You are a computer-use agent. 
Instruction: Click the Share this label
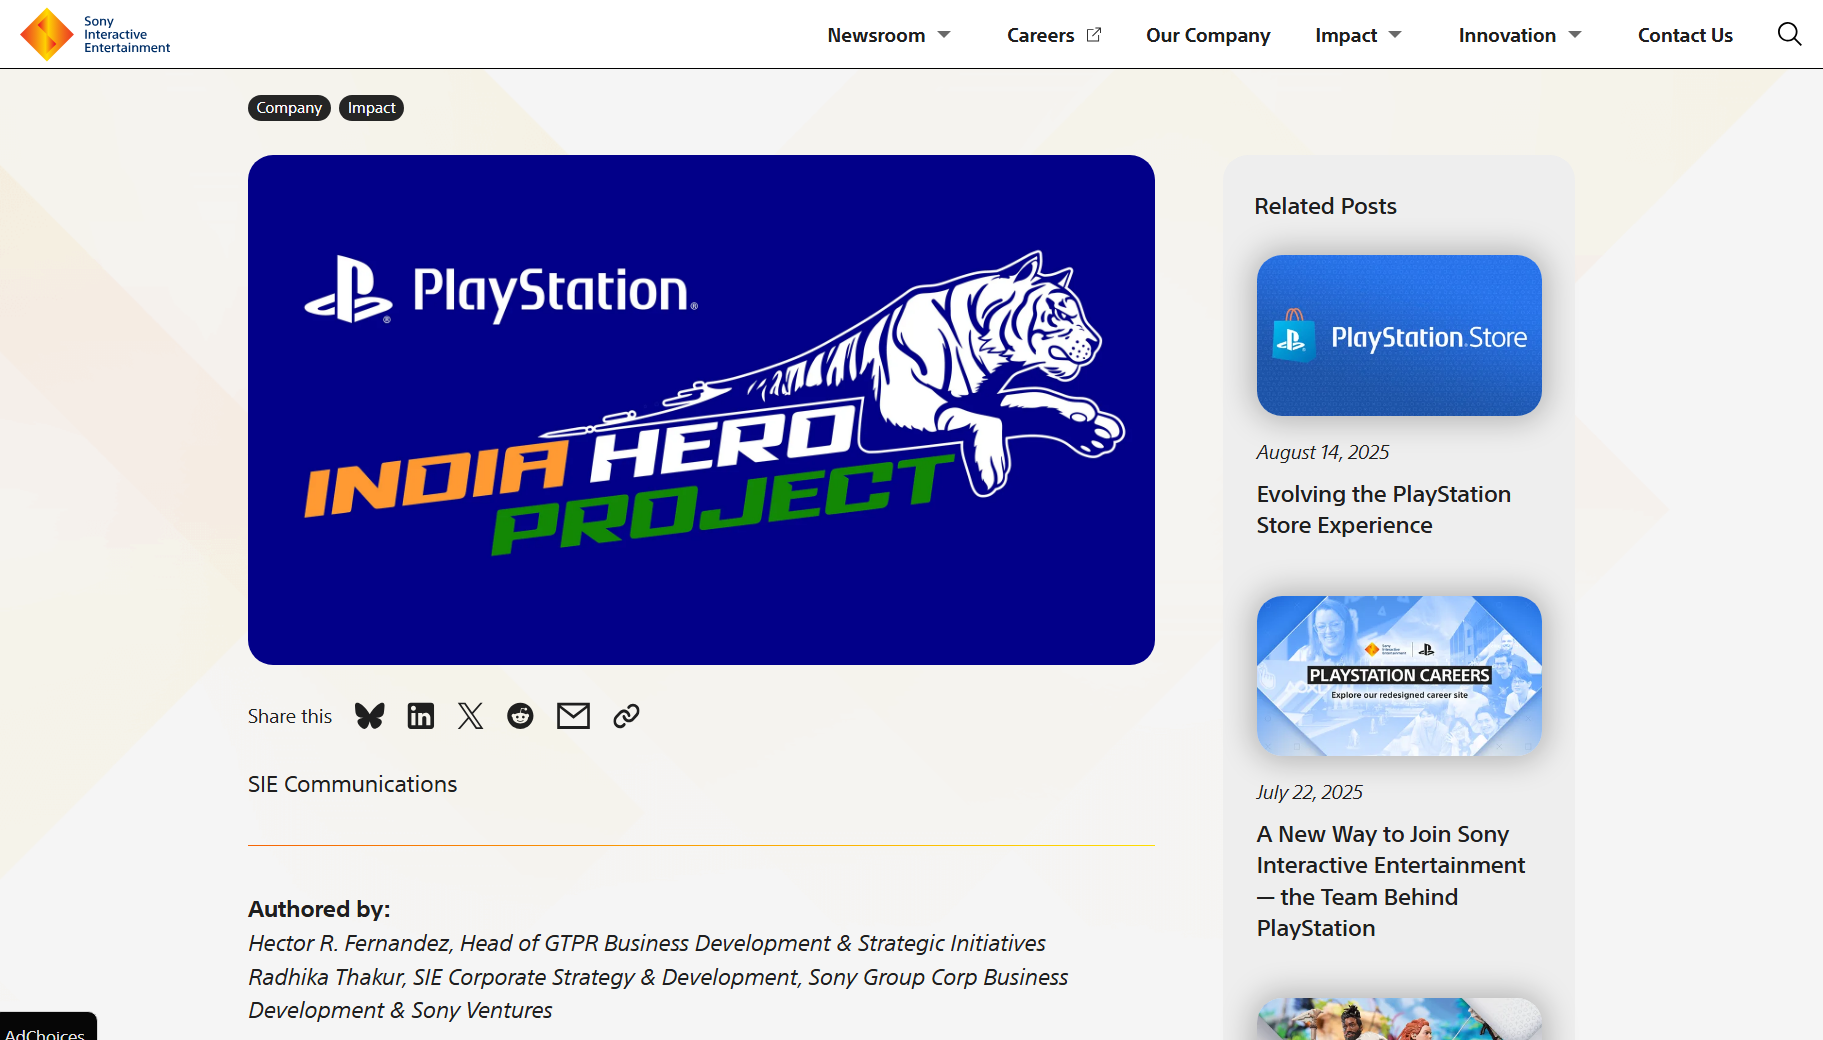point(290,716)
